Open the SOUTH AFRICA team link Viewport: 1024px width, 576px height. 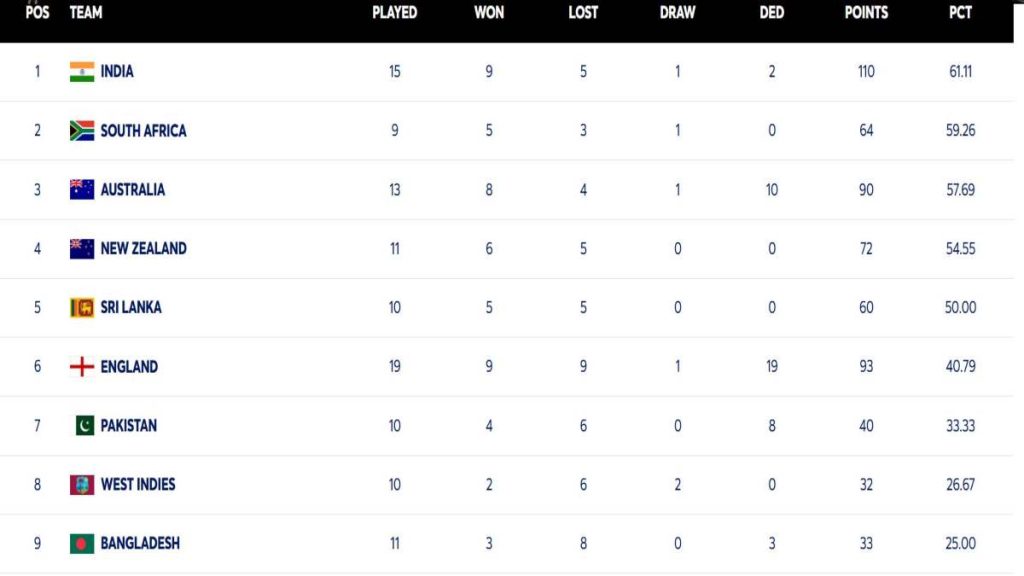point(143,131)
